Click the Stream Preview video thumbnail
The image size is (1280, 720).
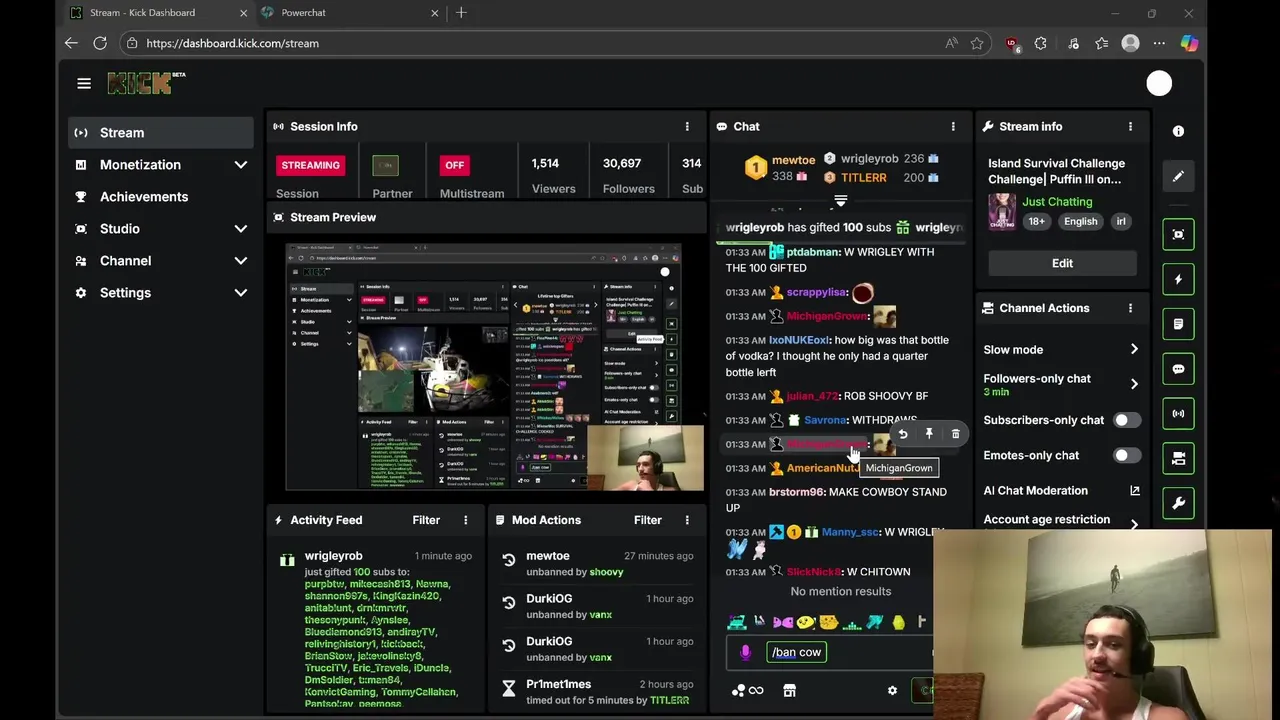tap(485, 366)
